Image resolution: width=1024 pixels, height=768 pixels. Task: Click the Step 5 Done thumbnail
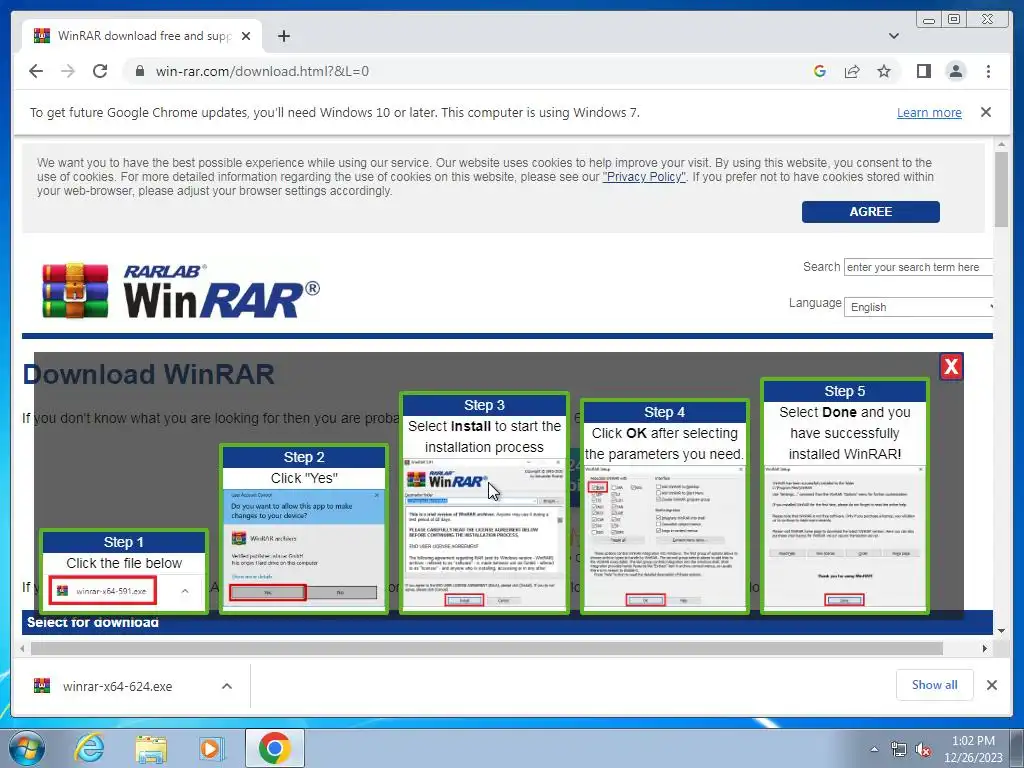(844, 496)
